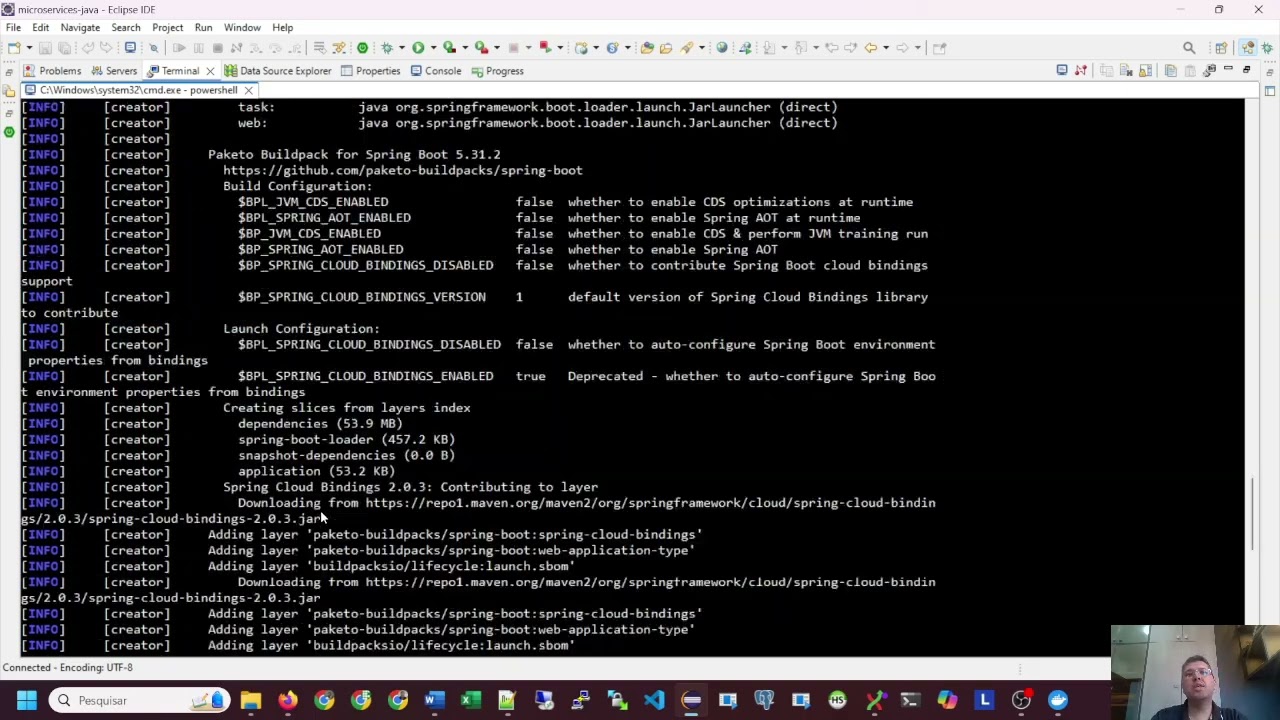1280x720 pixels.
Task: Click the Connected - Encoding: UTF-8 status text
Action: point(67,667)
